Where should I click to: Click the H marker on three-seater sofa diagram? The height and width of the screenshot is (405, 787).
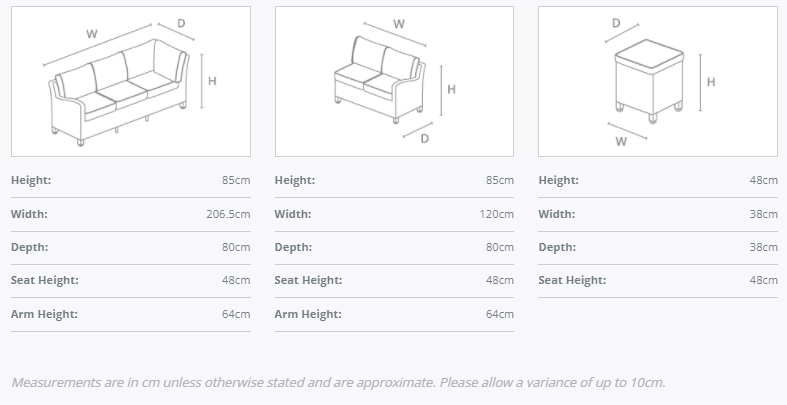tap(213, 81)
